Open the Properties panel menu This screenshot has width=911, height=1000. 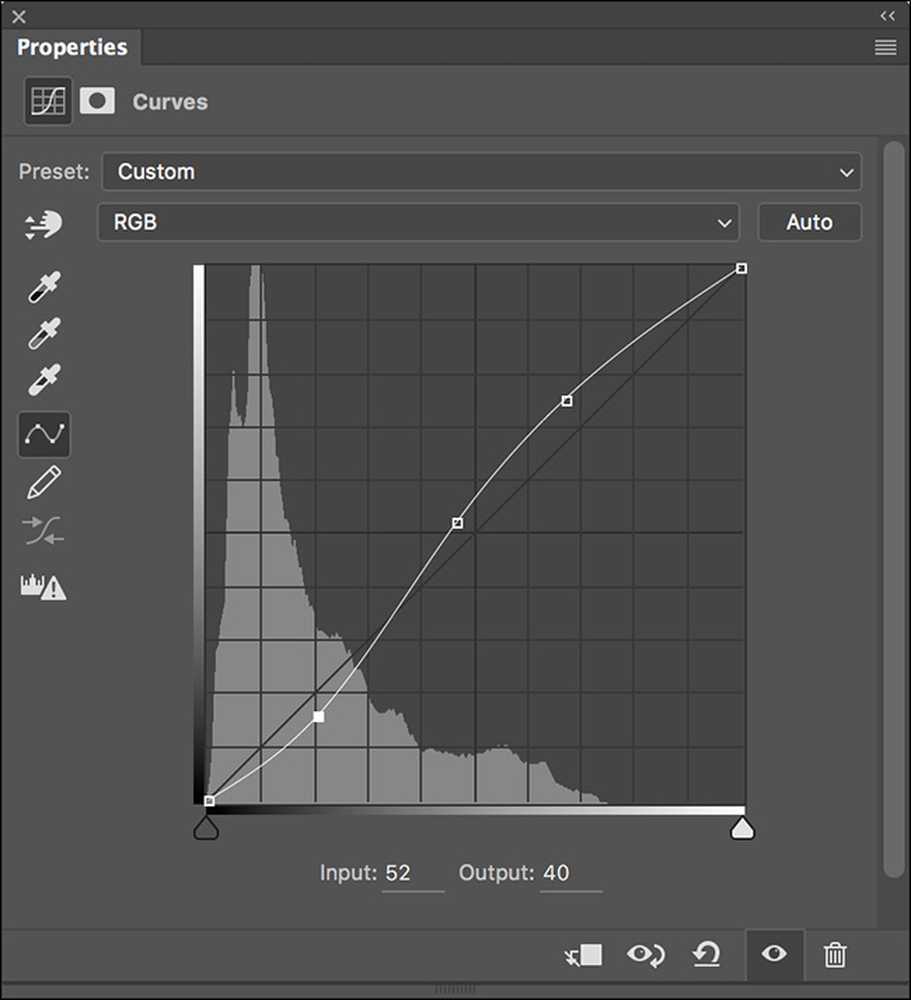(x=885, y=47)
